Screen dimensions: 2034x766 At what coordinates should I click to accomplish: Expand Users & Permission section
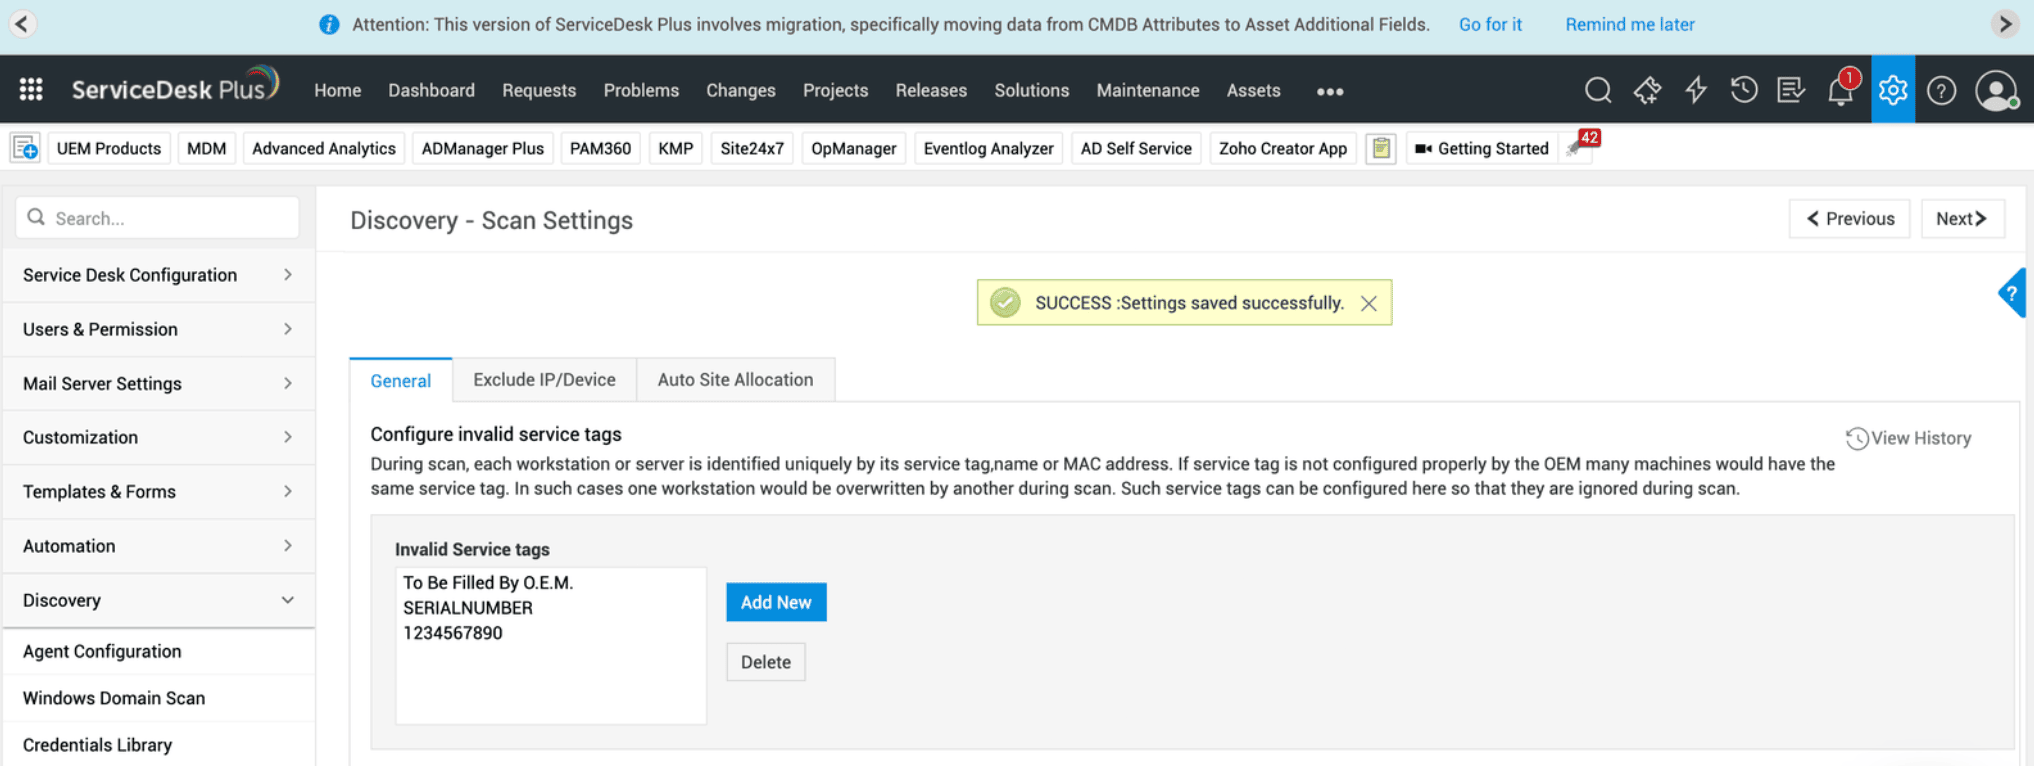point(158,329)
